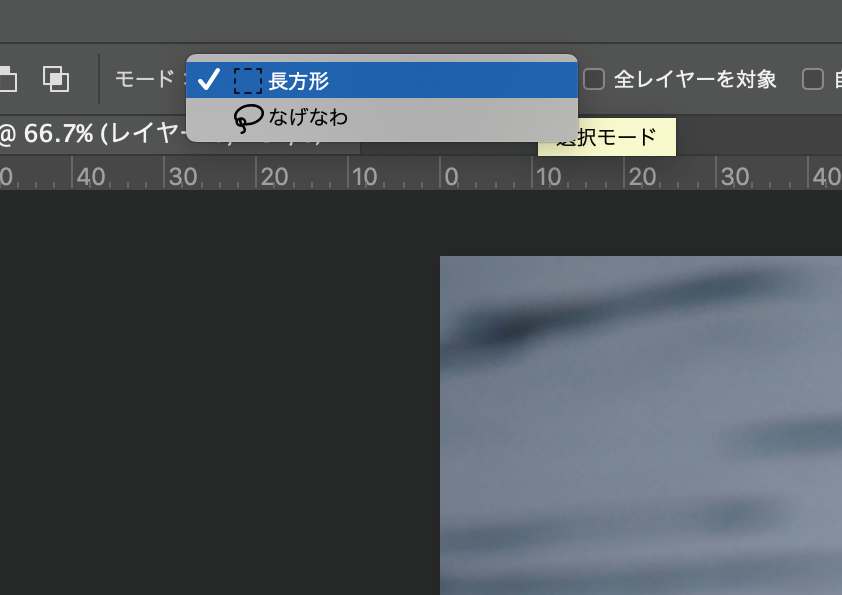Choose なげなわ in the mode menu
The width and height of the screenshot is (842, 595).
click(382, 117)
